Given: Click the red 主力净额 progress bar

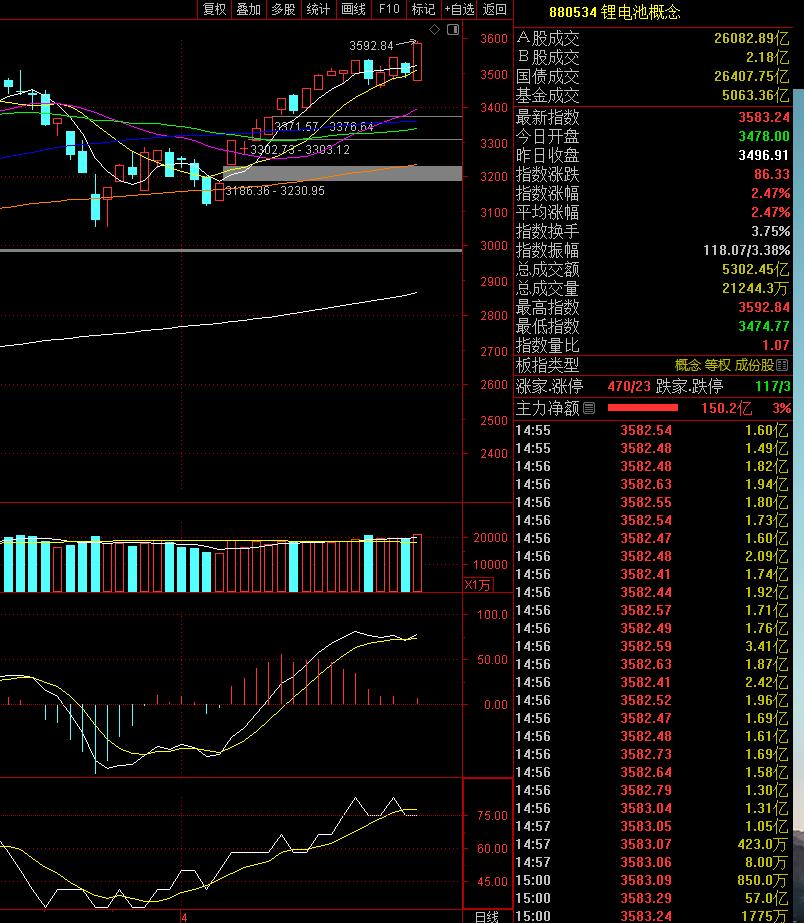Looking at the screenshot, I should click(642, 407).
